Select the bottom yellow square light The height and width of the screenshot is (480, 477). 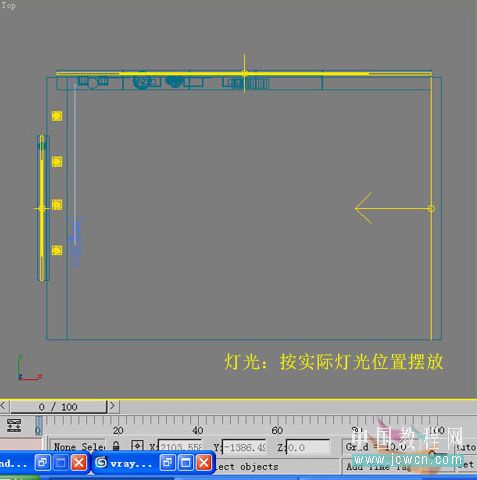pos(57,250)
